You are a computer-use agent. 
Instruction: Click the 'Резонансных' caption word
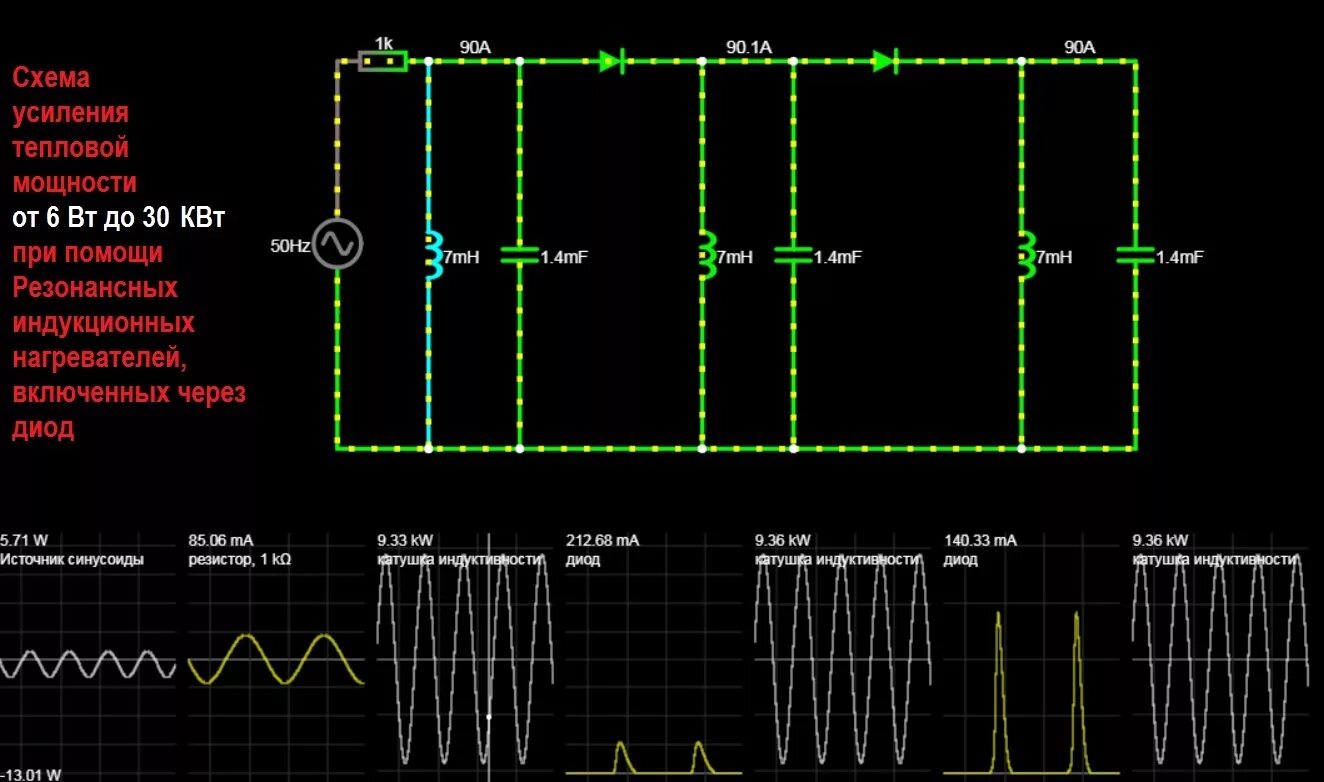pyautogui.click(x=95, y=288)
